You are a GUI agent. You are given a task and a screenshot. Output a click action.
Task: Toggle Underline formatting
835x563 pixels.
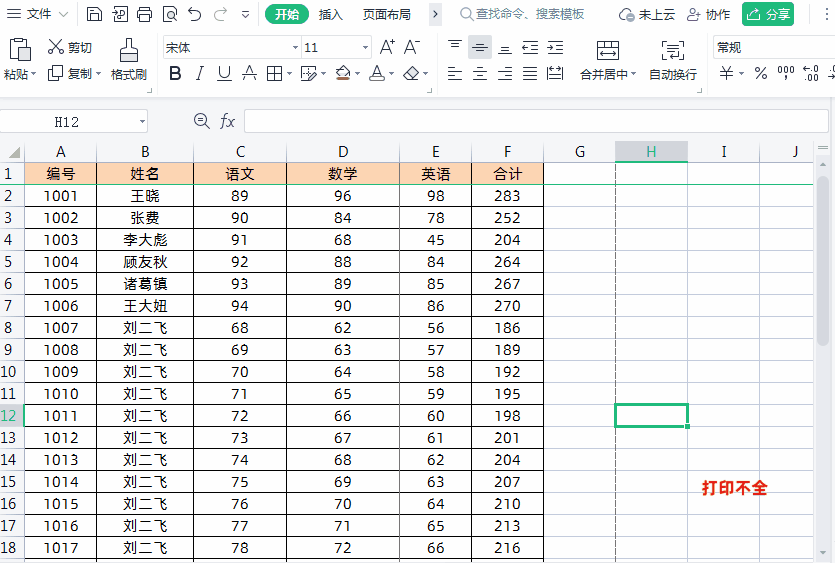[x=224, y=74]
